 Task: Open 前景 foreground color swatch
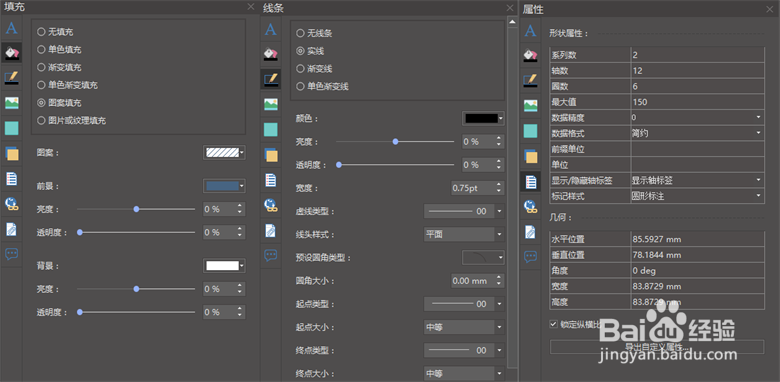pos(224,186)
